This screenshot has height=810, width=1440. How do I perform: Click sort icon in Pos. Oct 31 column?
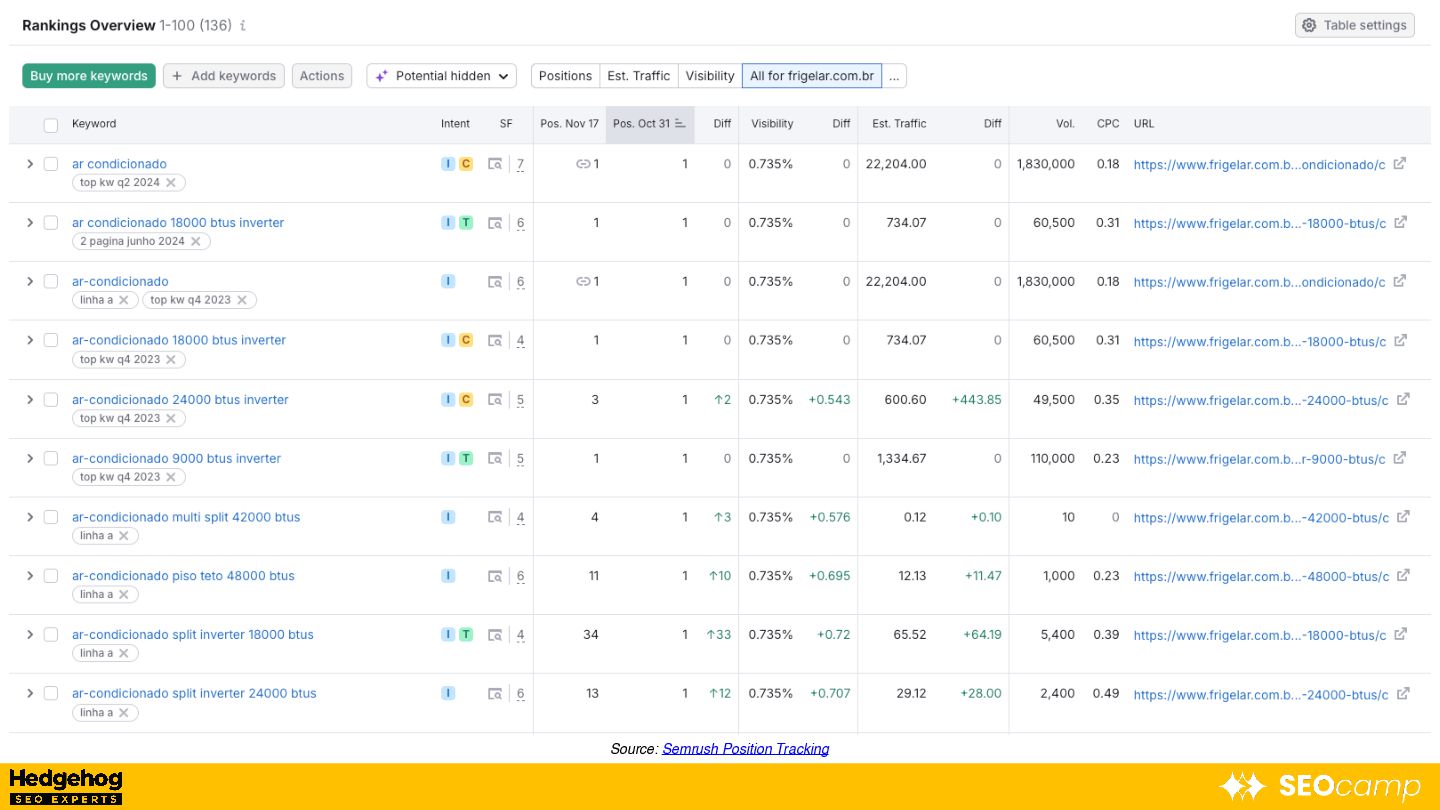pos(680,124)
